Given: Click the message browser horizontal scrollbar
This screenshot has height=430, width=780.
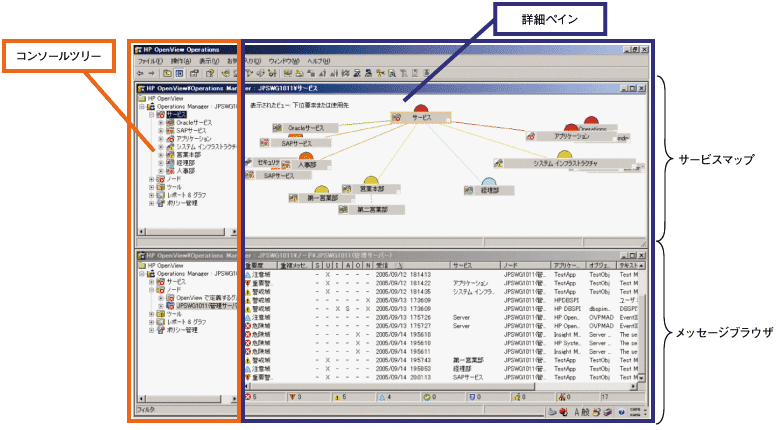Looking at the screenshot, I should pos(440,386).
